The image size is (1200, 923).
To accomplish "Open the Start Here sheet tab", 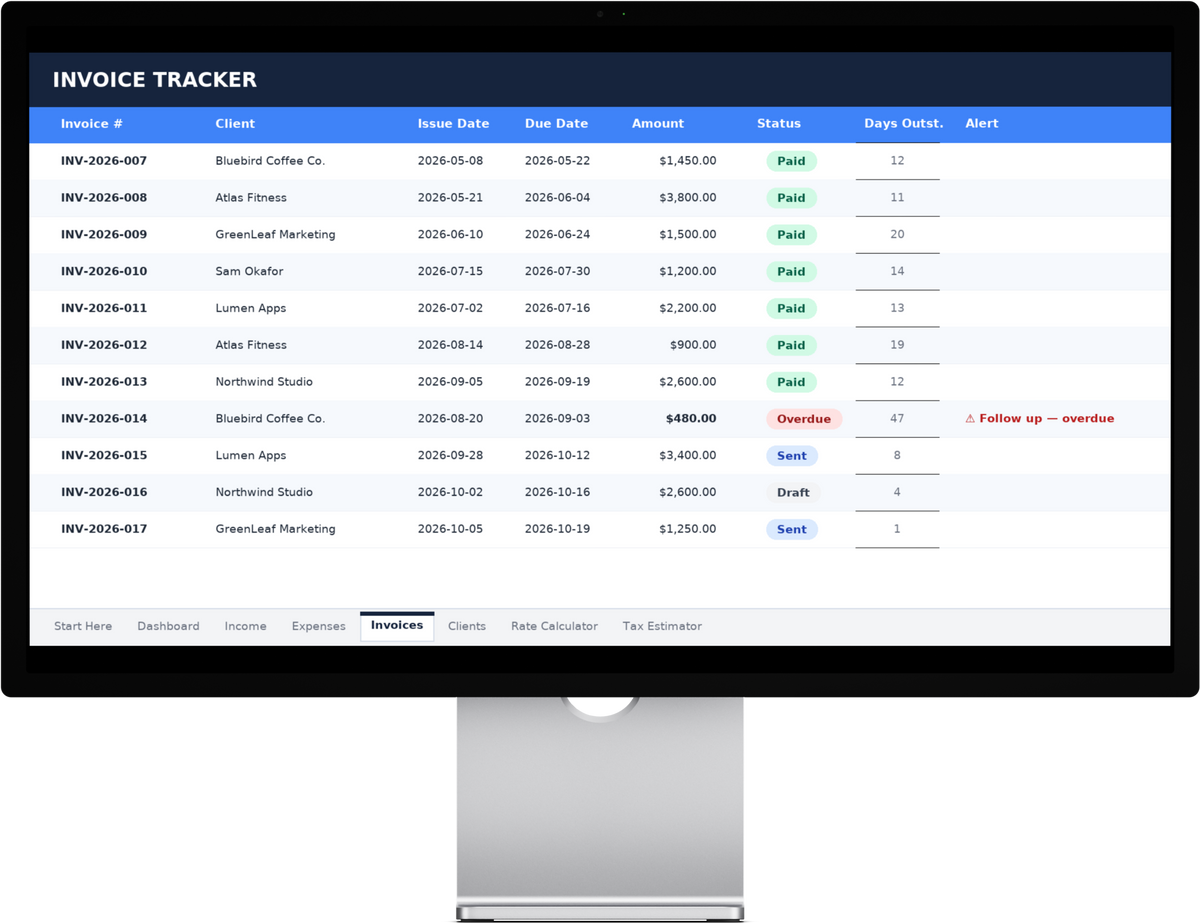I will point(83,626).
